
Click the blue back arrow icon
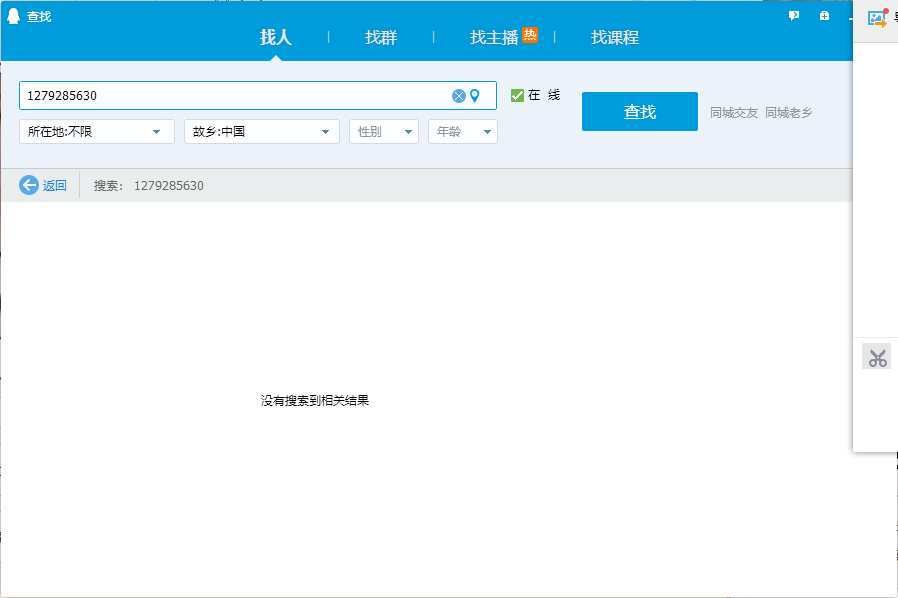(x=29, y=185)
